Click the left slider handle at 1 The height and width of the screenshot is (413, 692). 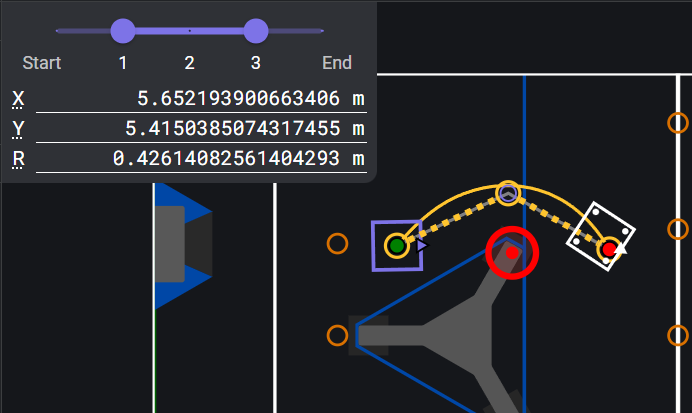[x=123, y=31]
